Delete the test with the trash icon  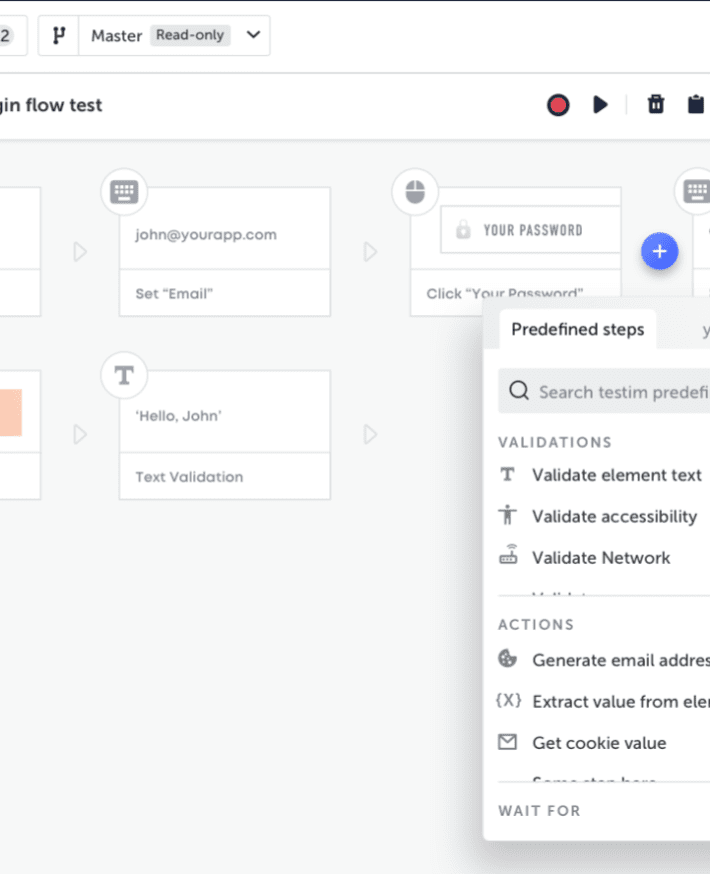click(x=655, y=104)
